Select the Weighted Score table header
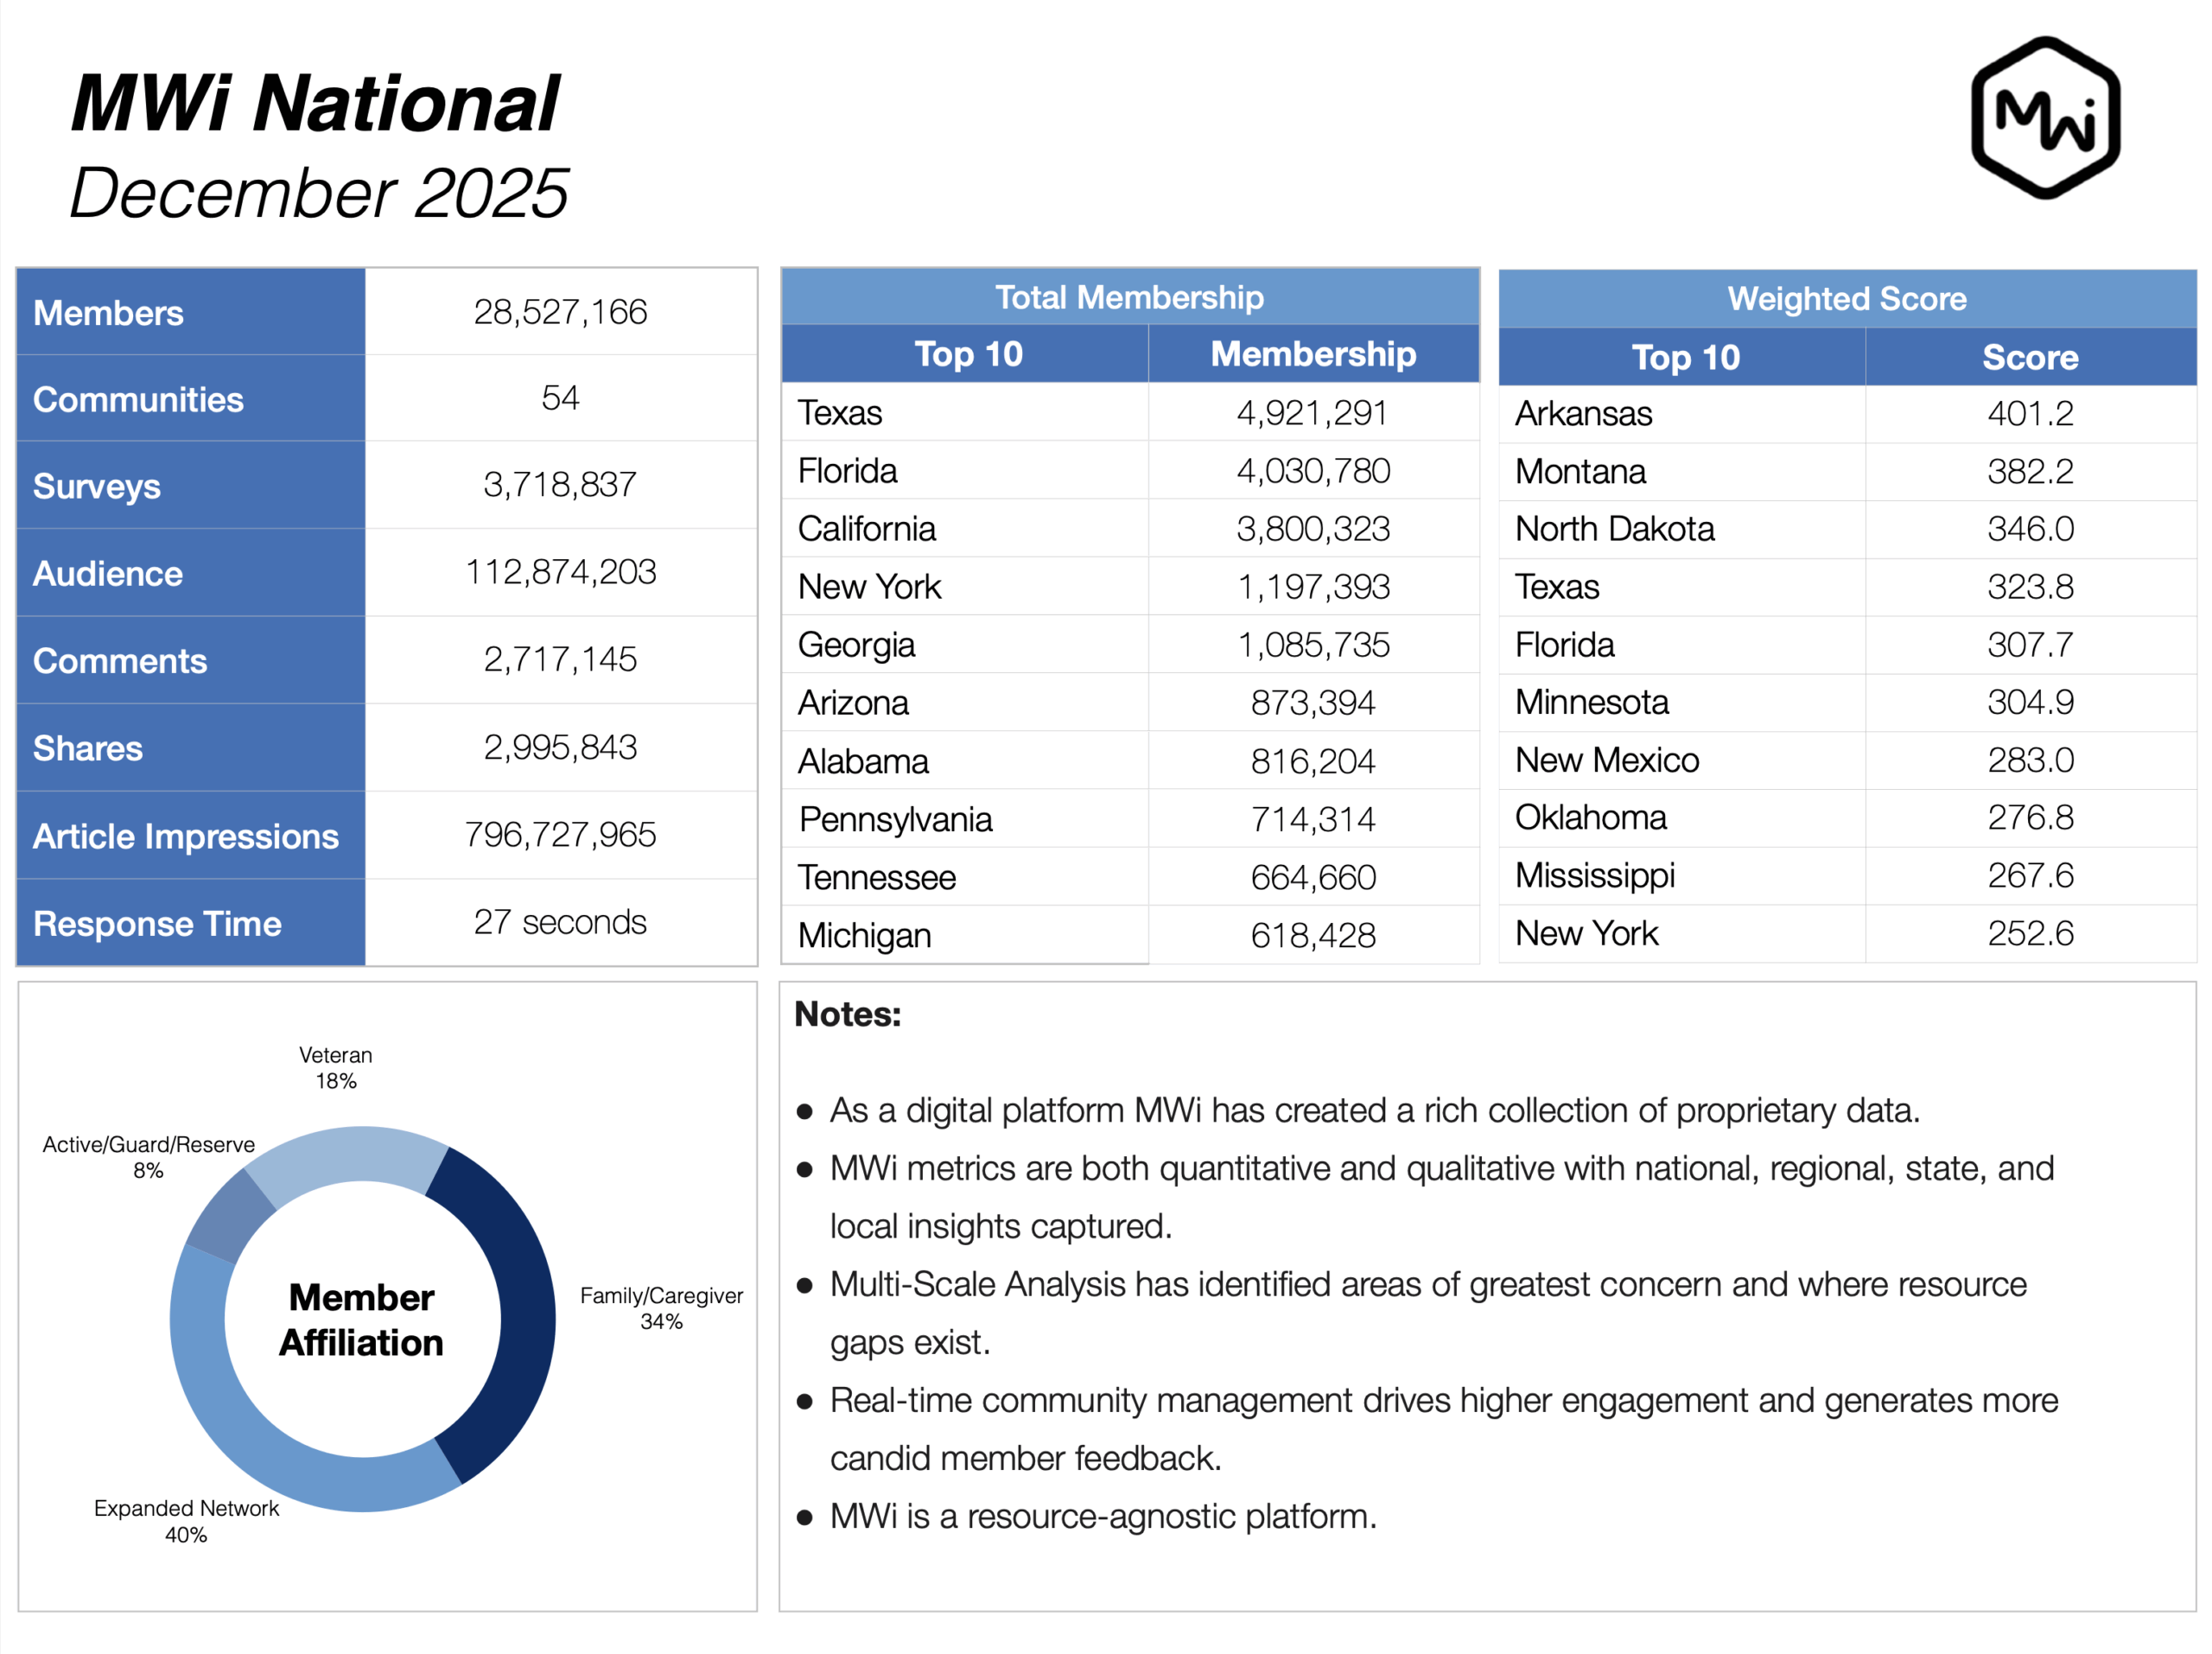The width and height of the screenshot is (2212, 1654). coord(1846,298)
